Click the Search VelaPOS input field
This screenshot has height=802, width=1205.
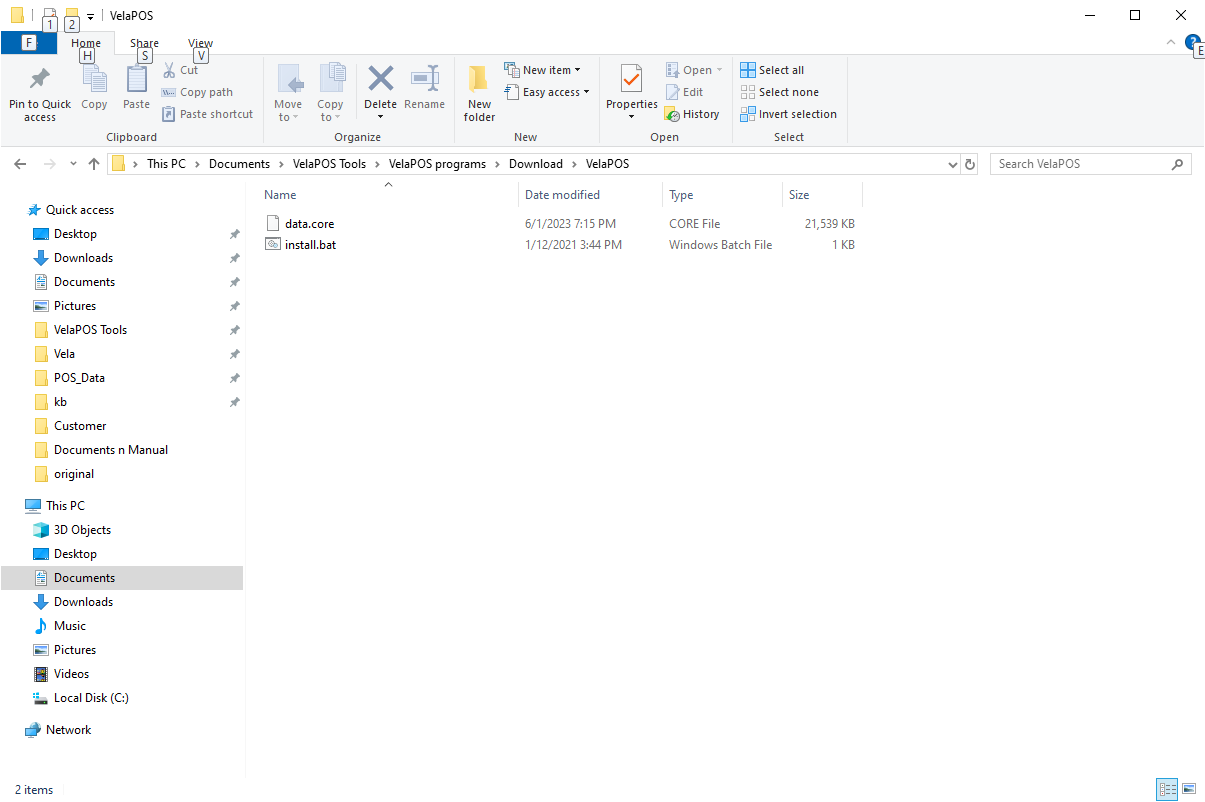click(1080, 164)
